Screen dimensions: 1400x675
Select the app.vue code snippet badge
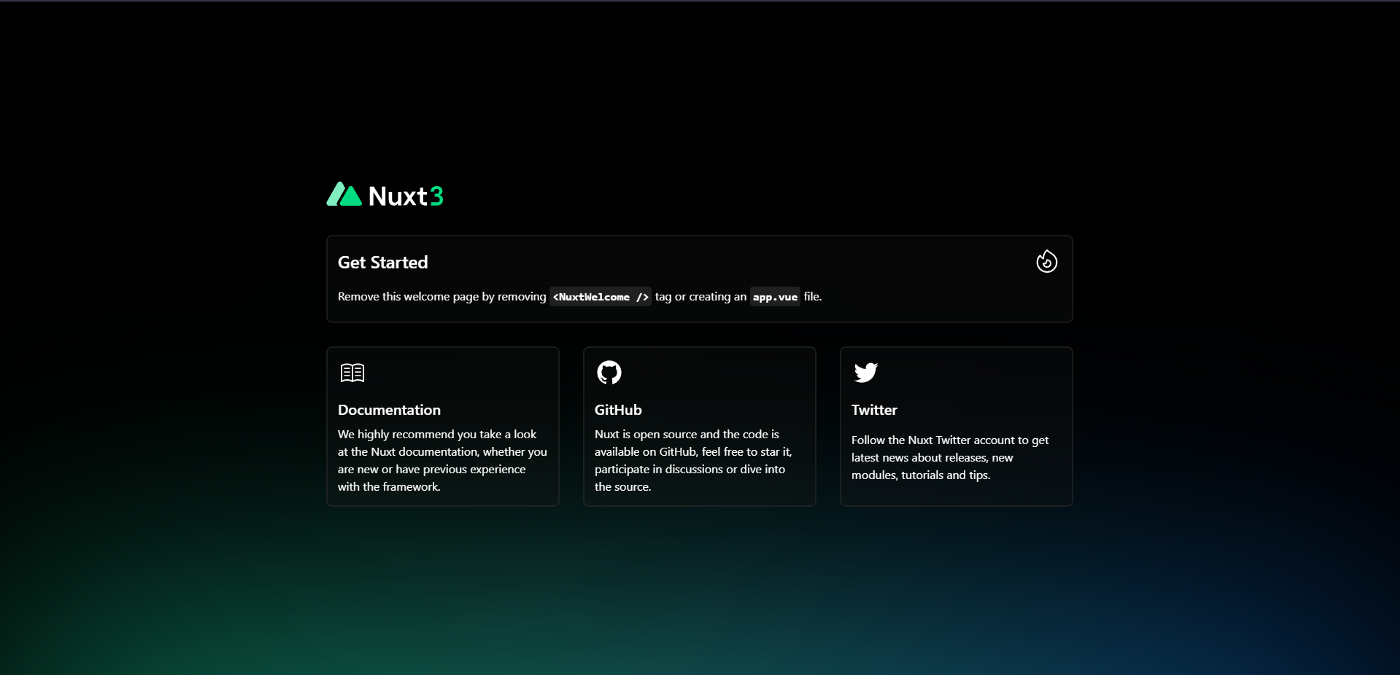[775, 296]
